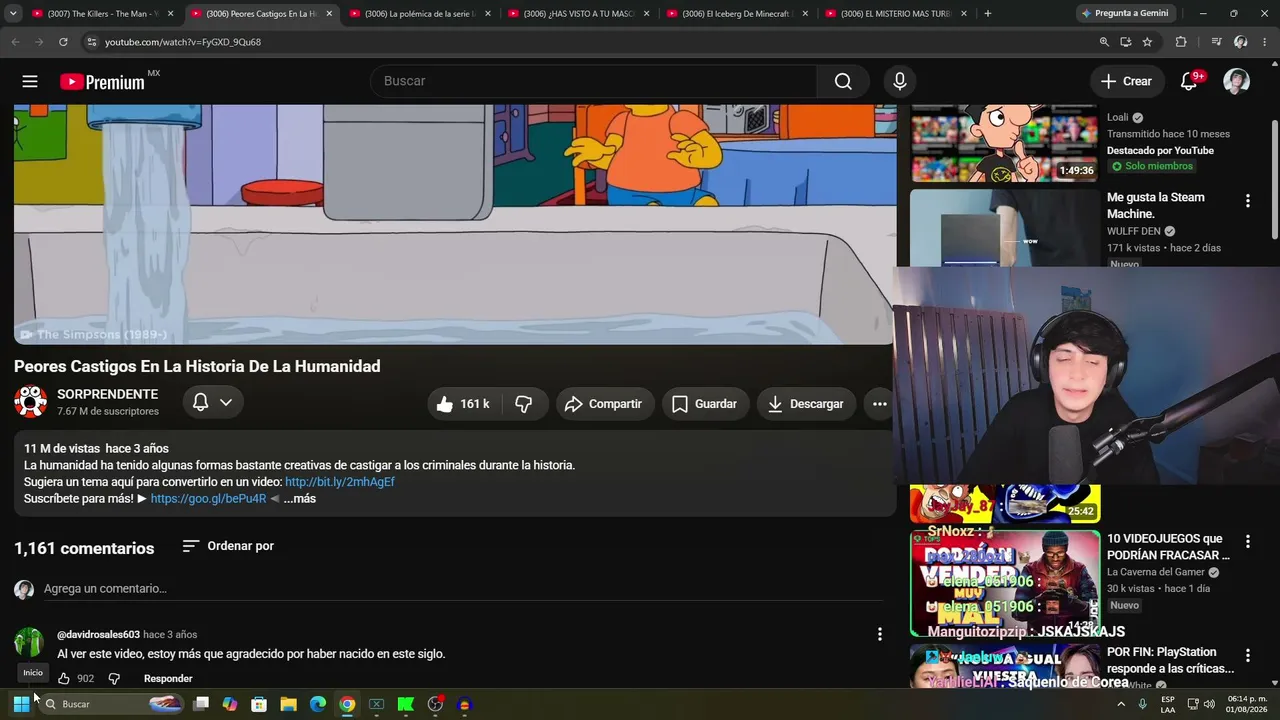Switch to ¿HAS VISTO A TU MASC tab
This screenshot has height=720, width=1280.
coord(578,14)
